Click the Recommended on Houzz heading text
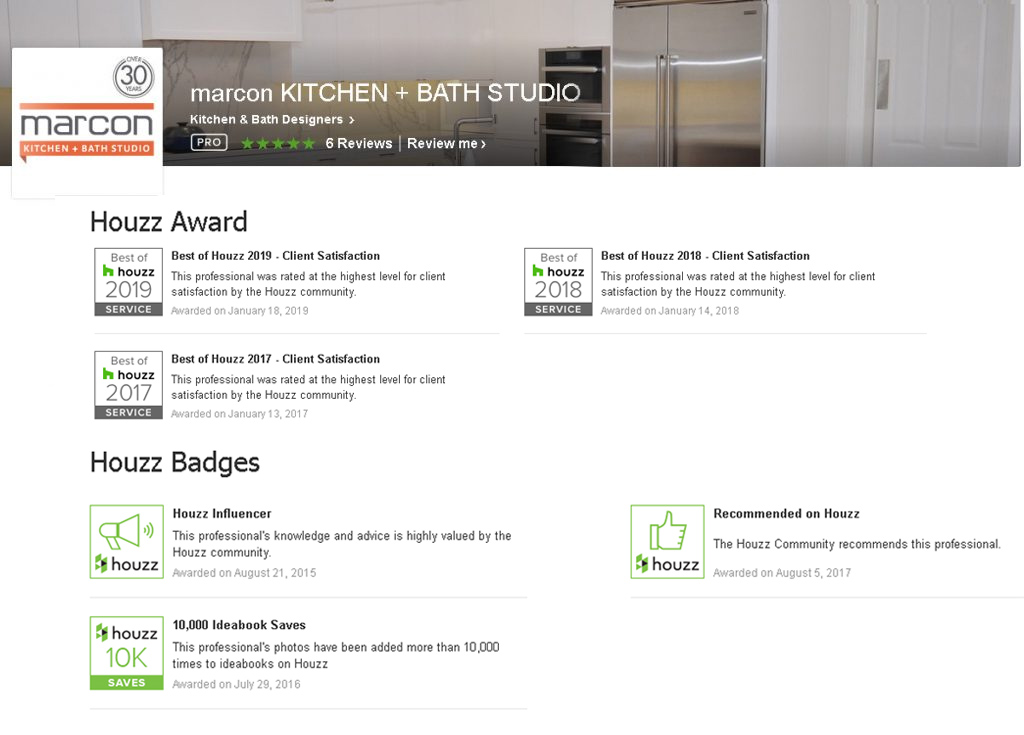This screenshot has height=735, width=1024. (786, 514)
